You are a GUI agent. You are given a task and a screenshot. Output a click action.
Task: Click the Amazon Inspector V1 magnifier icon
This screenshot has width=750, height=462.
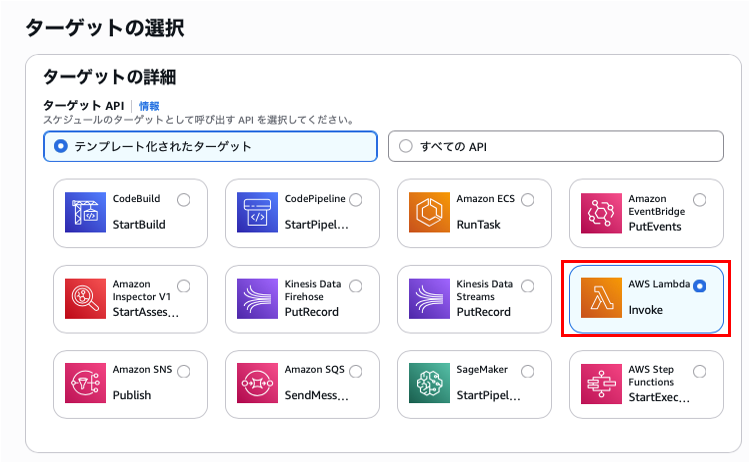[85, 298]
